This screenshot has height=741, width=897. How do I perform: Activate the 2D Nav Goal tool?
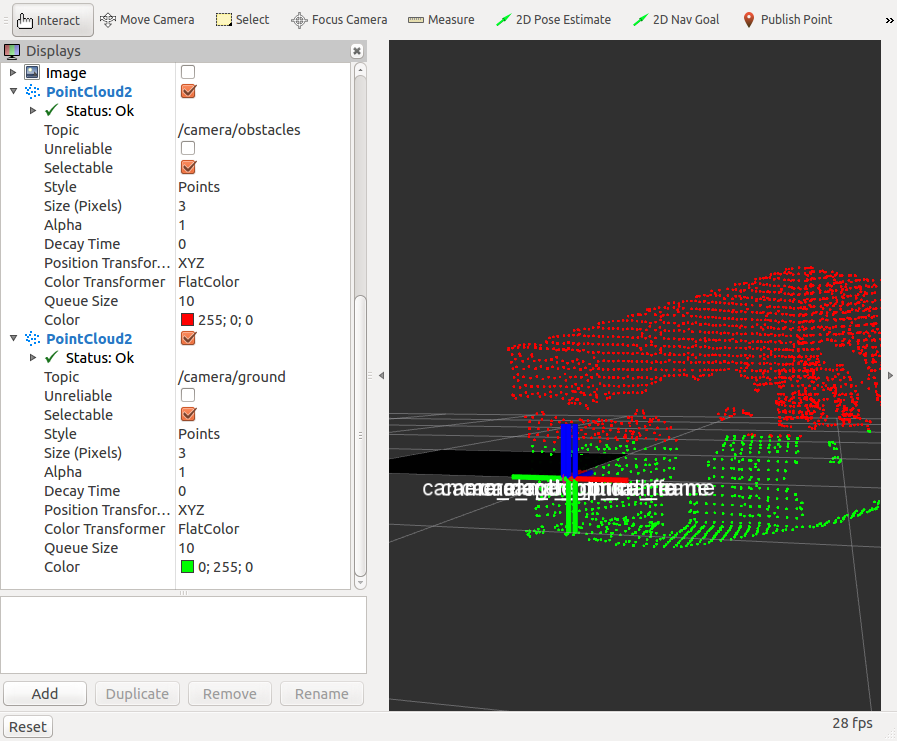pos(677,20)
